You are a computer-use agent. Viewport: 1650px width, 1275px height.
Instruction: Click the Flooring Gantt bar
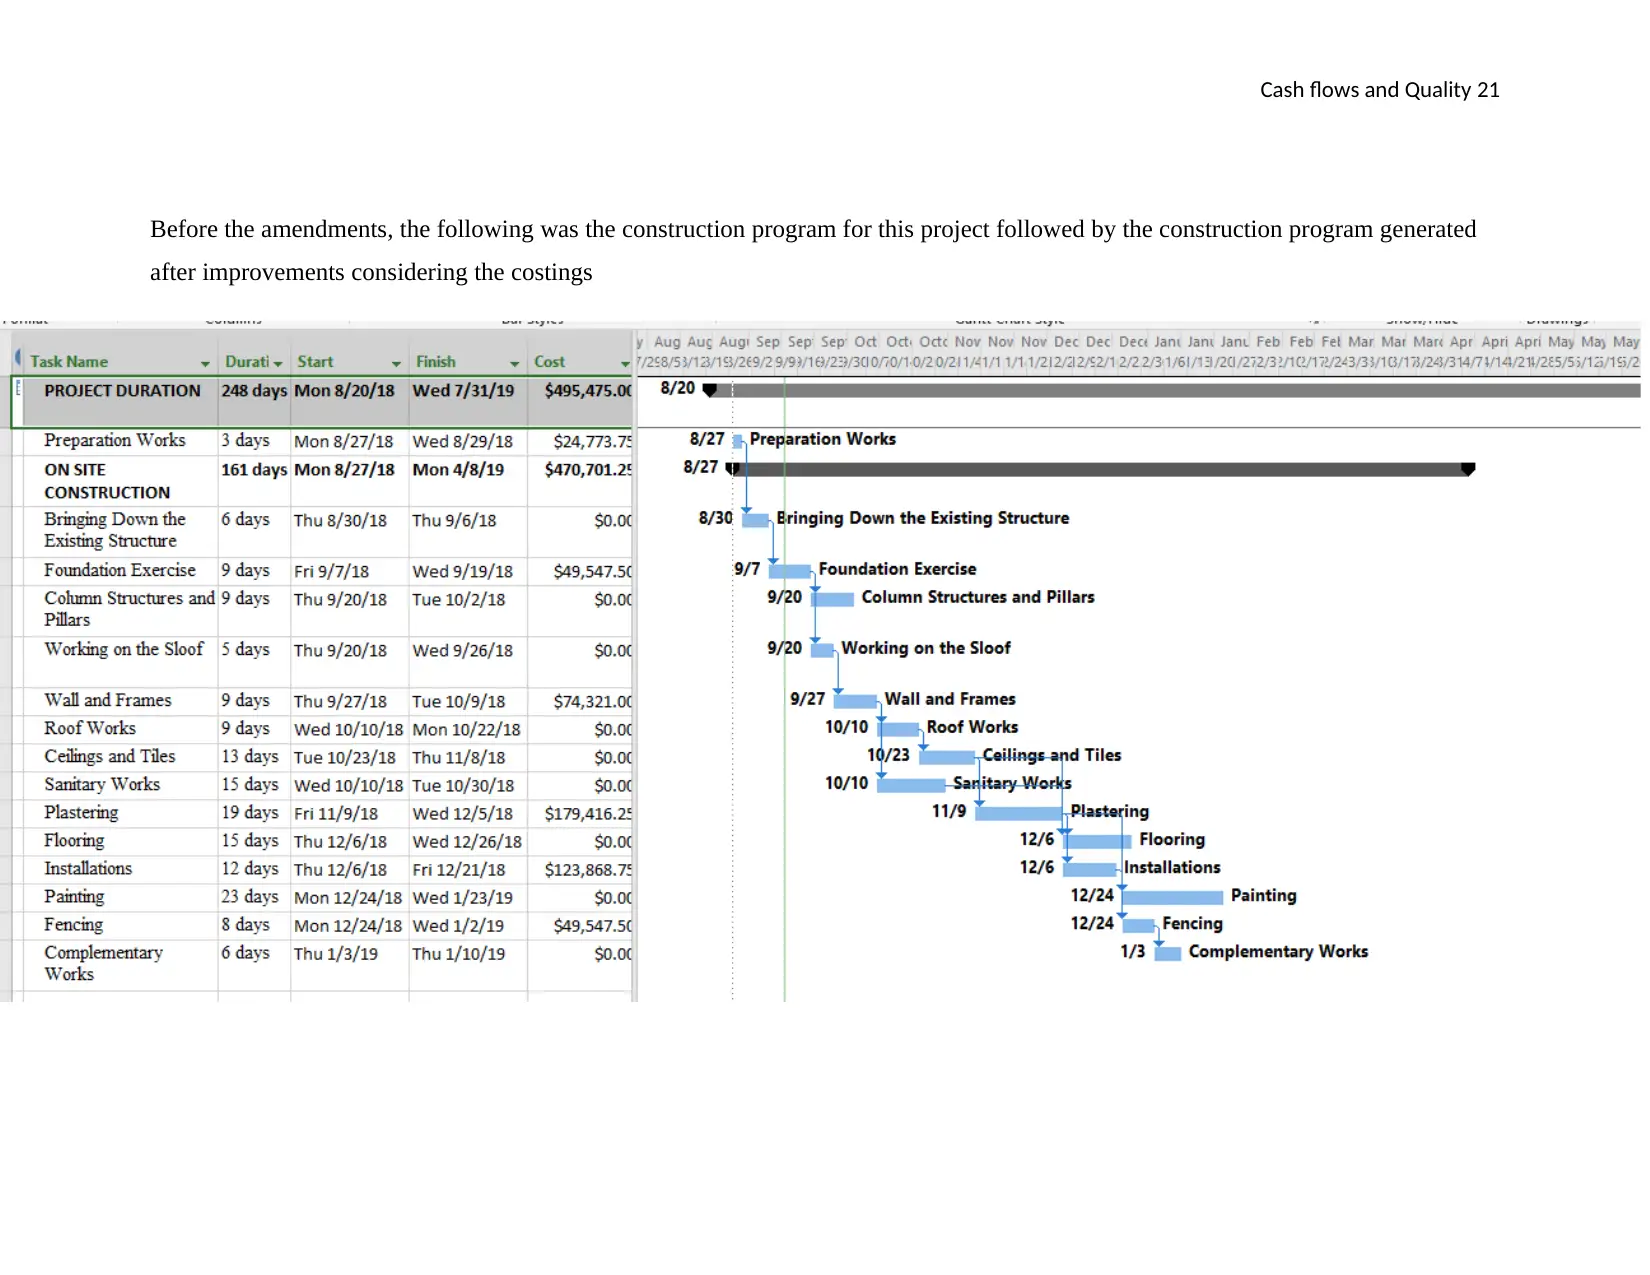point(1098,841)
